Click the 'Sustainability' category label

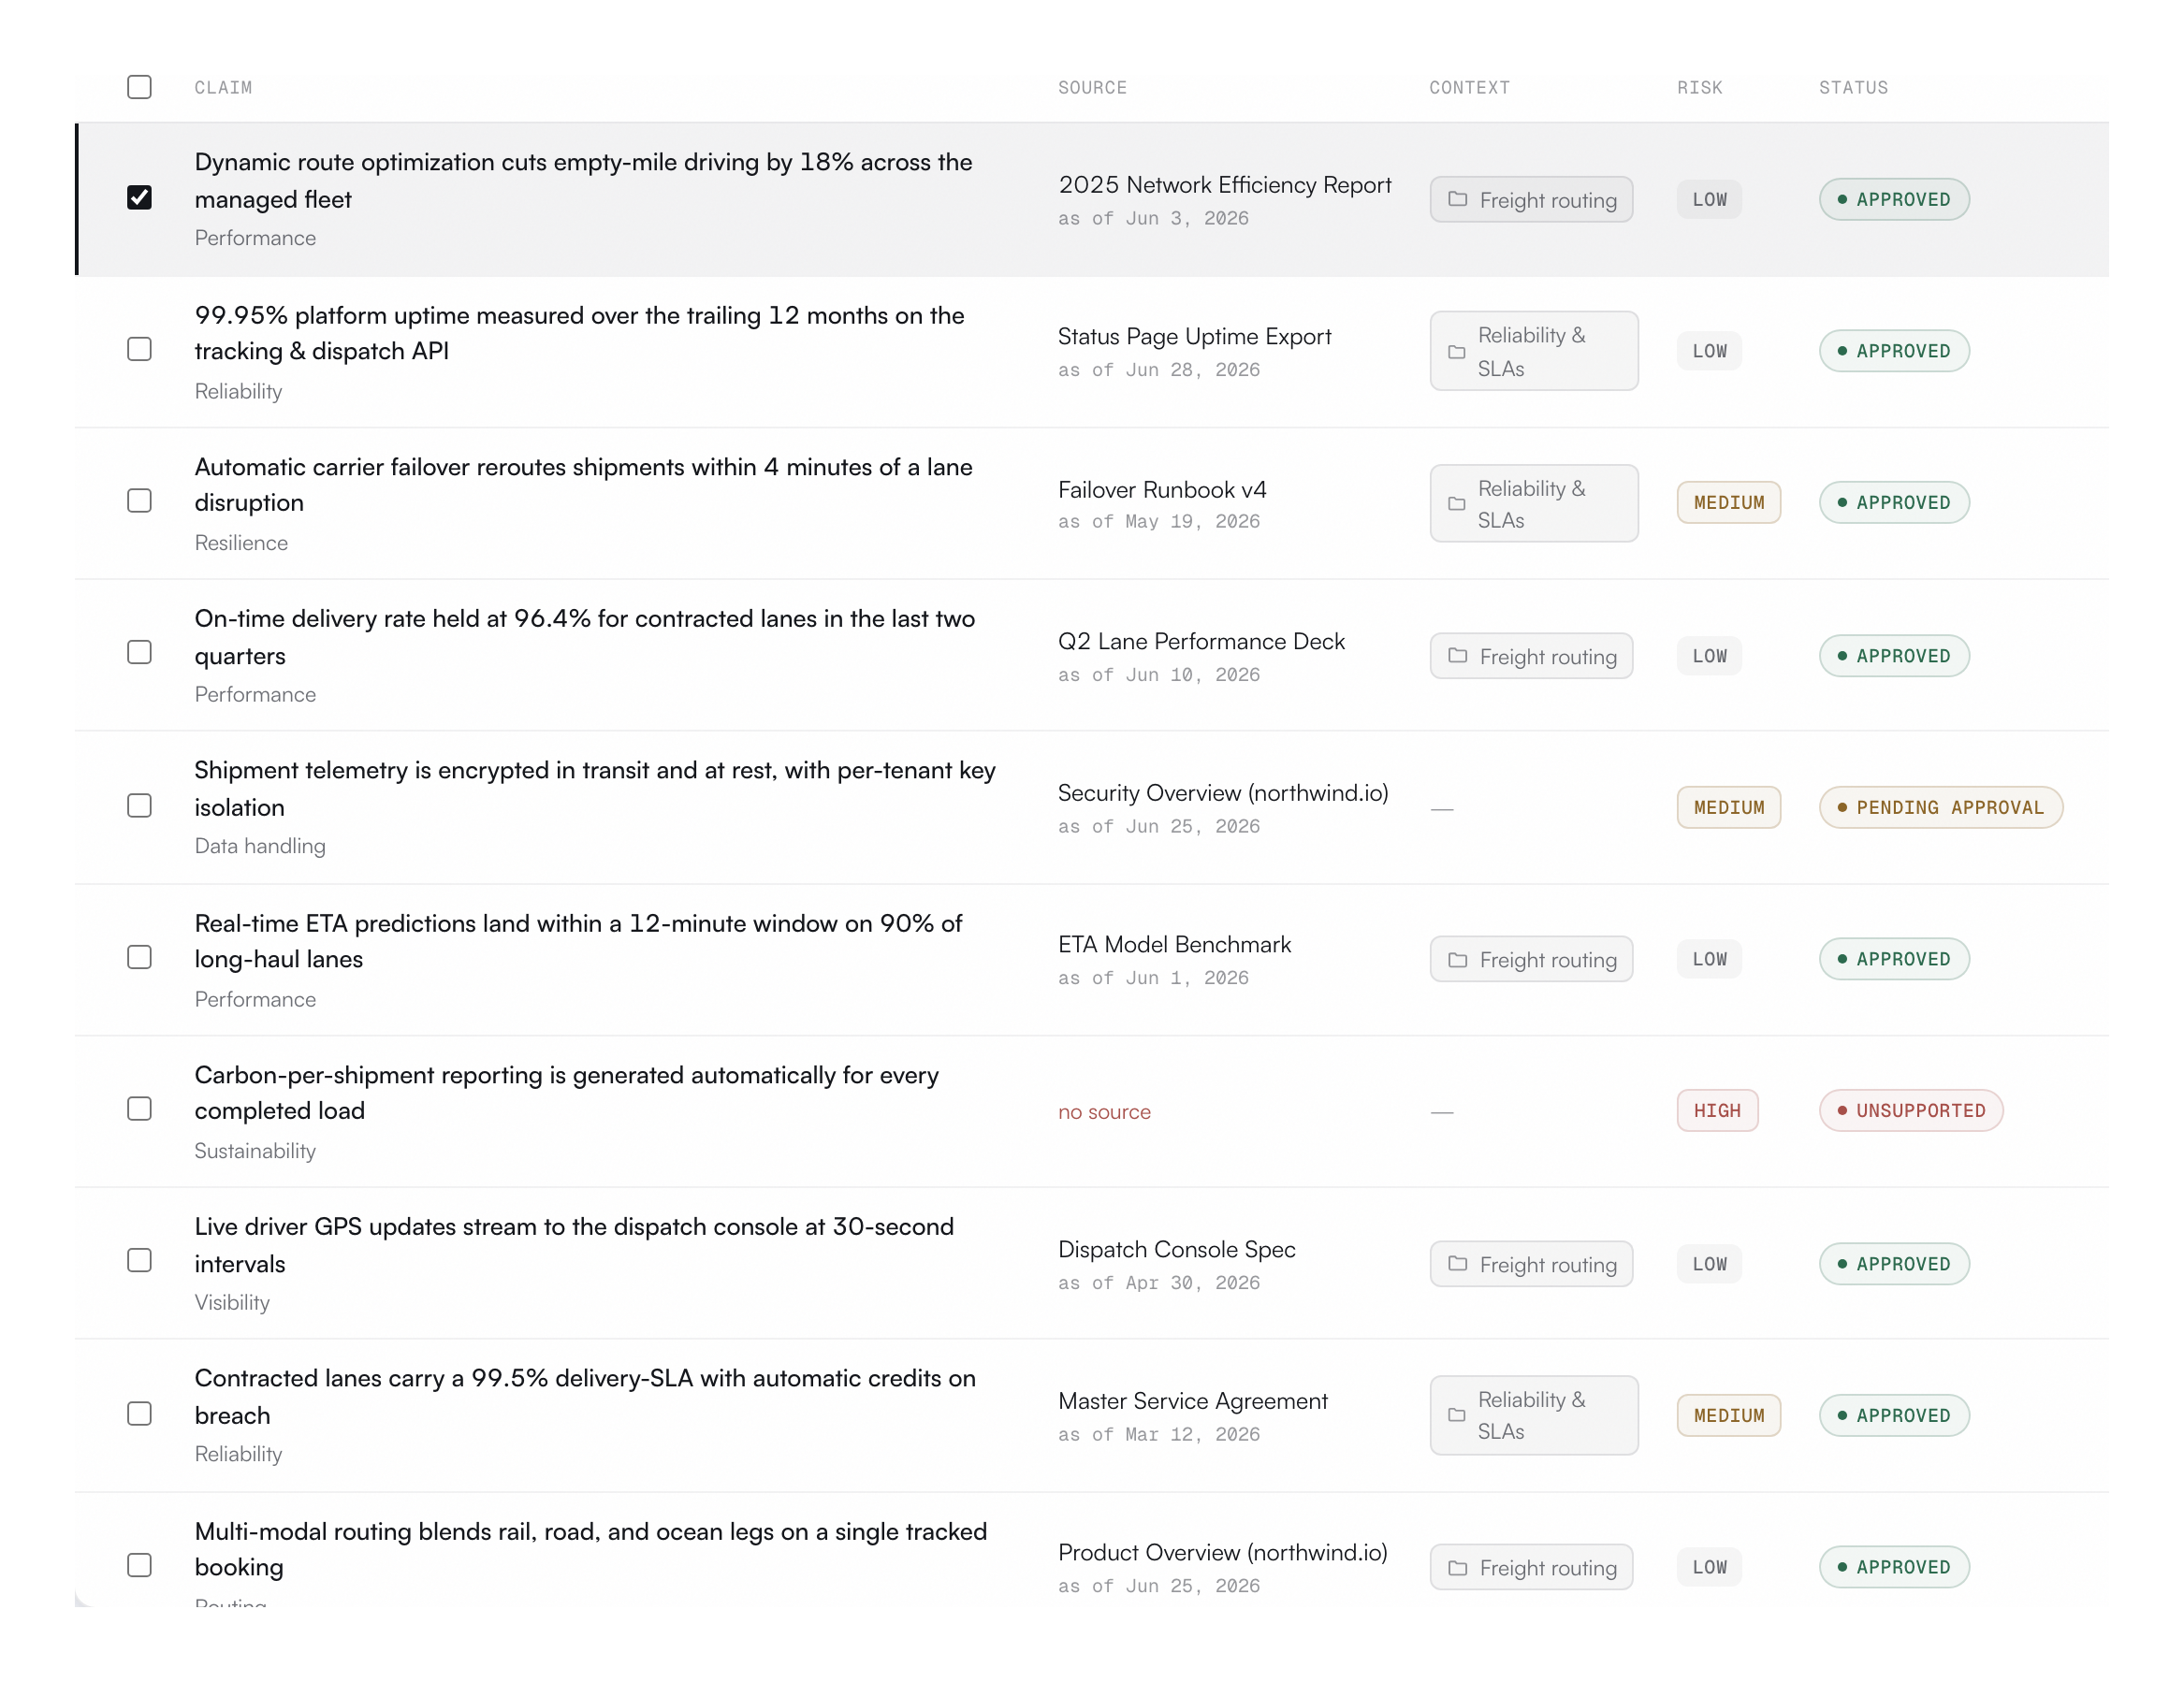point(255,1151)
